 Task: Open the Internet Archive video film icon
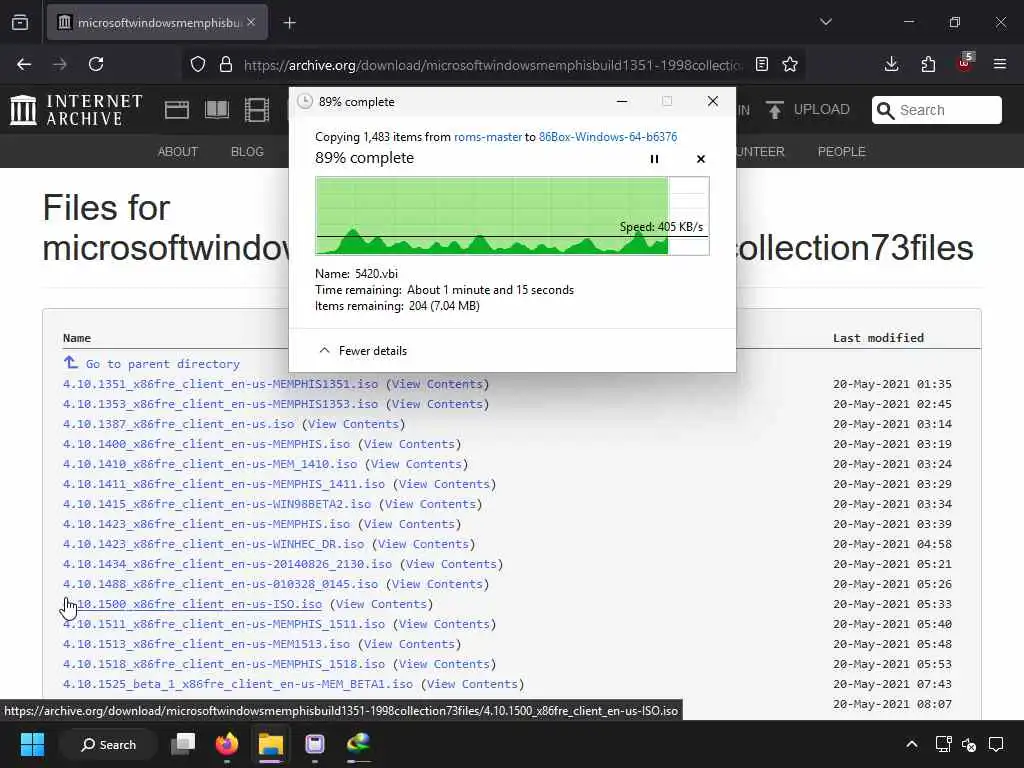point(257,110)
